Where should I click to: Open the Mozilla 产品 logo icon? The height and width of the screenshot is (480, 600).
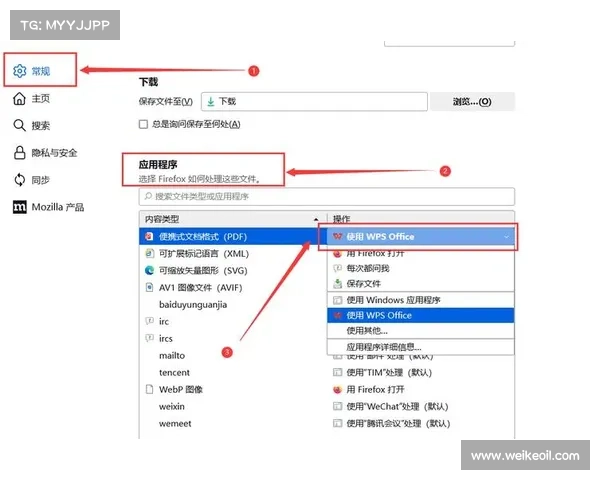pyautogui.click(x=20, y=207)
